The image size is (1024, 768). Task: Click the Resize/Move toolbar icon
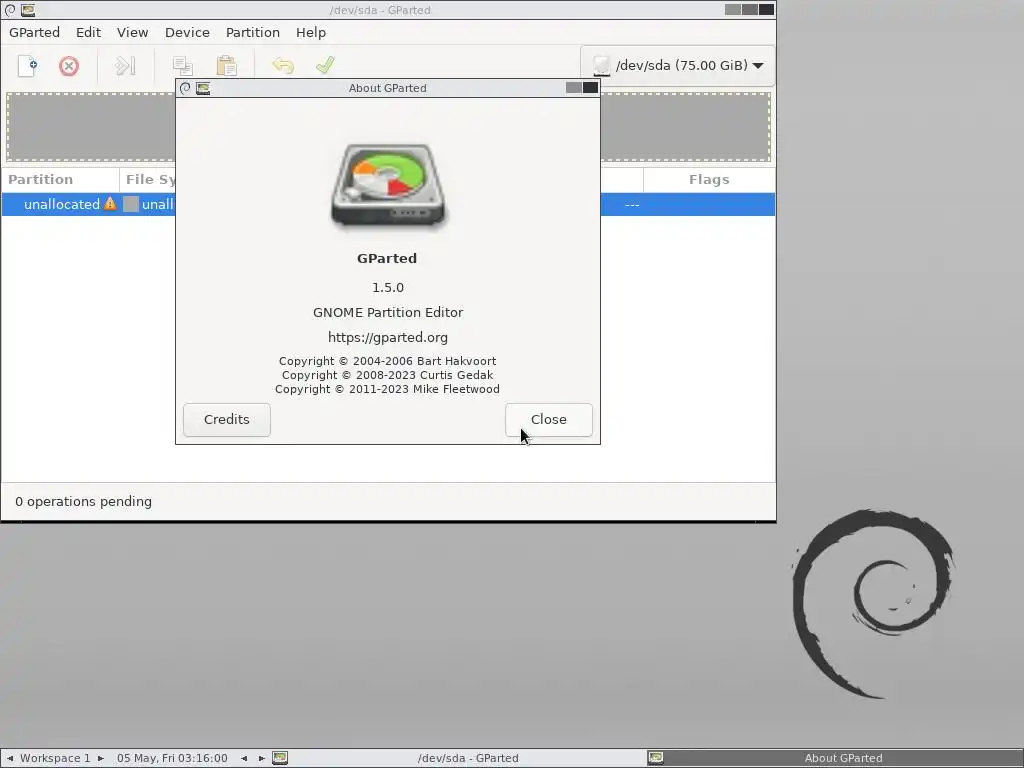tap(125, 66)
